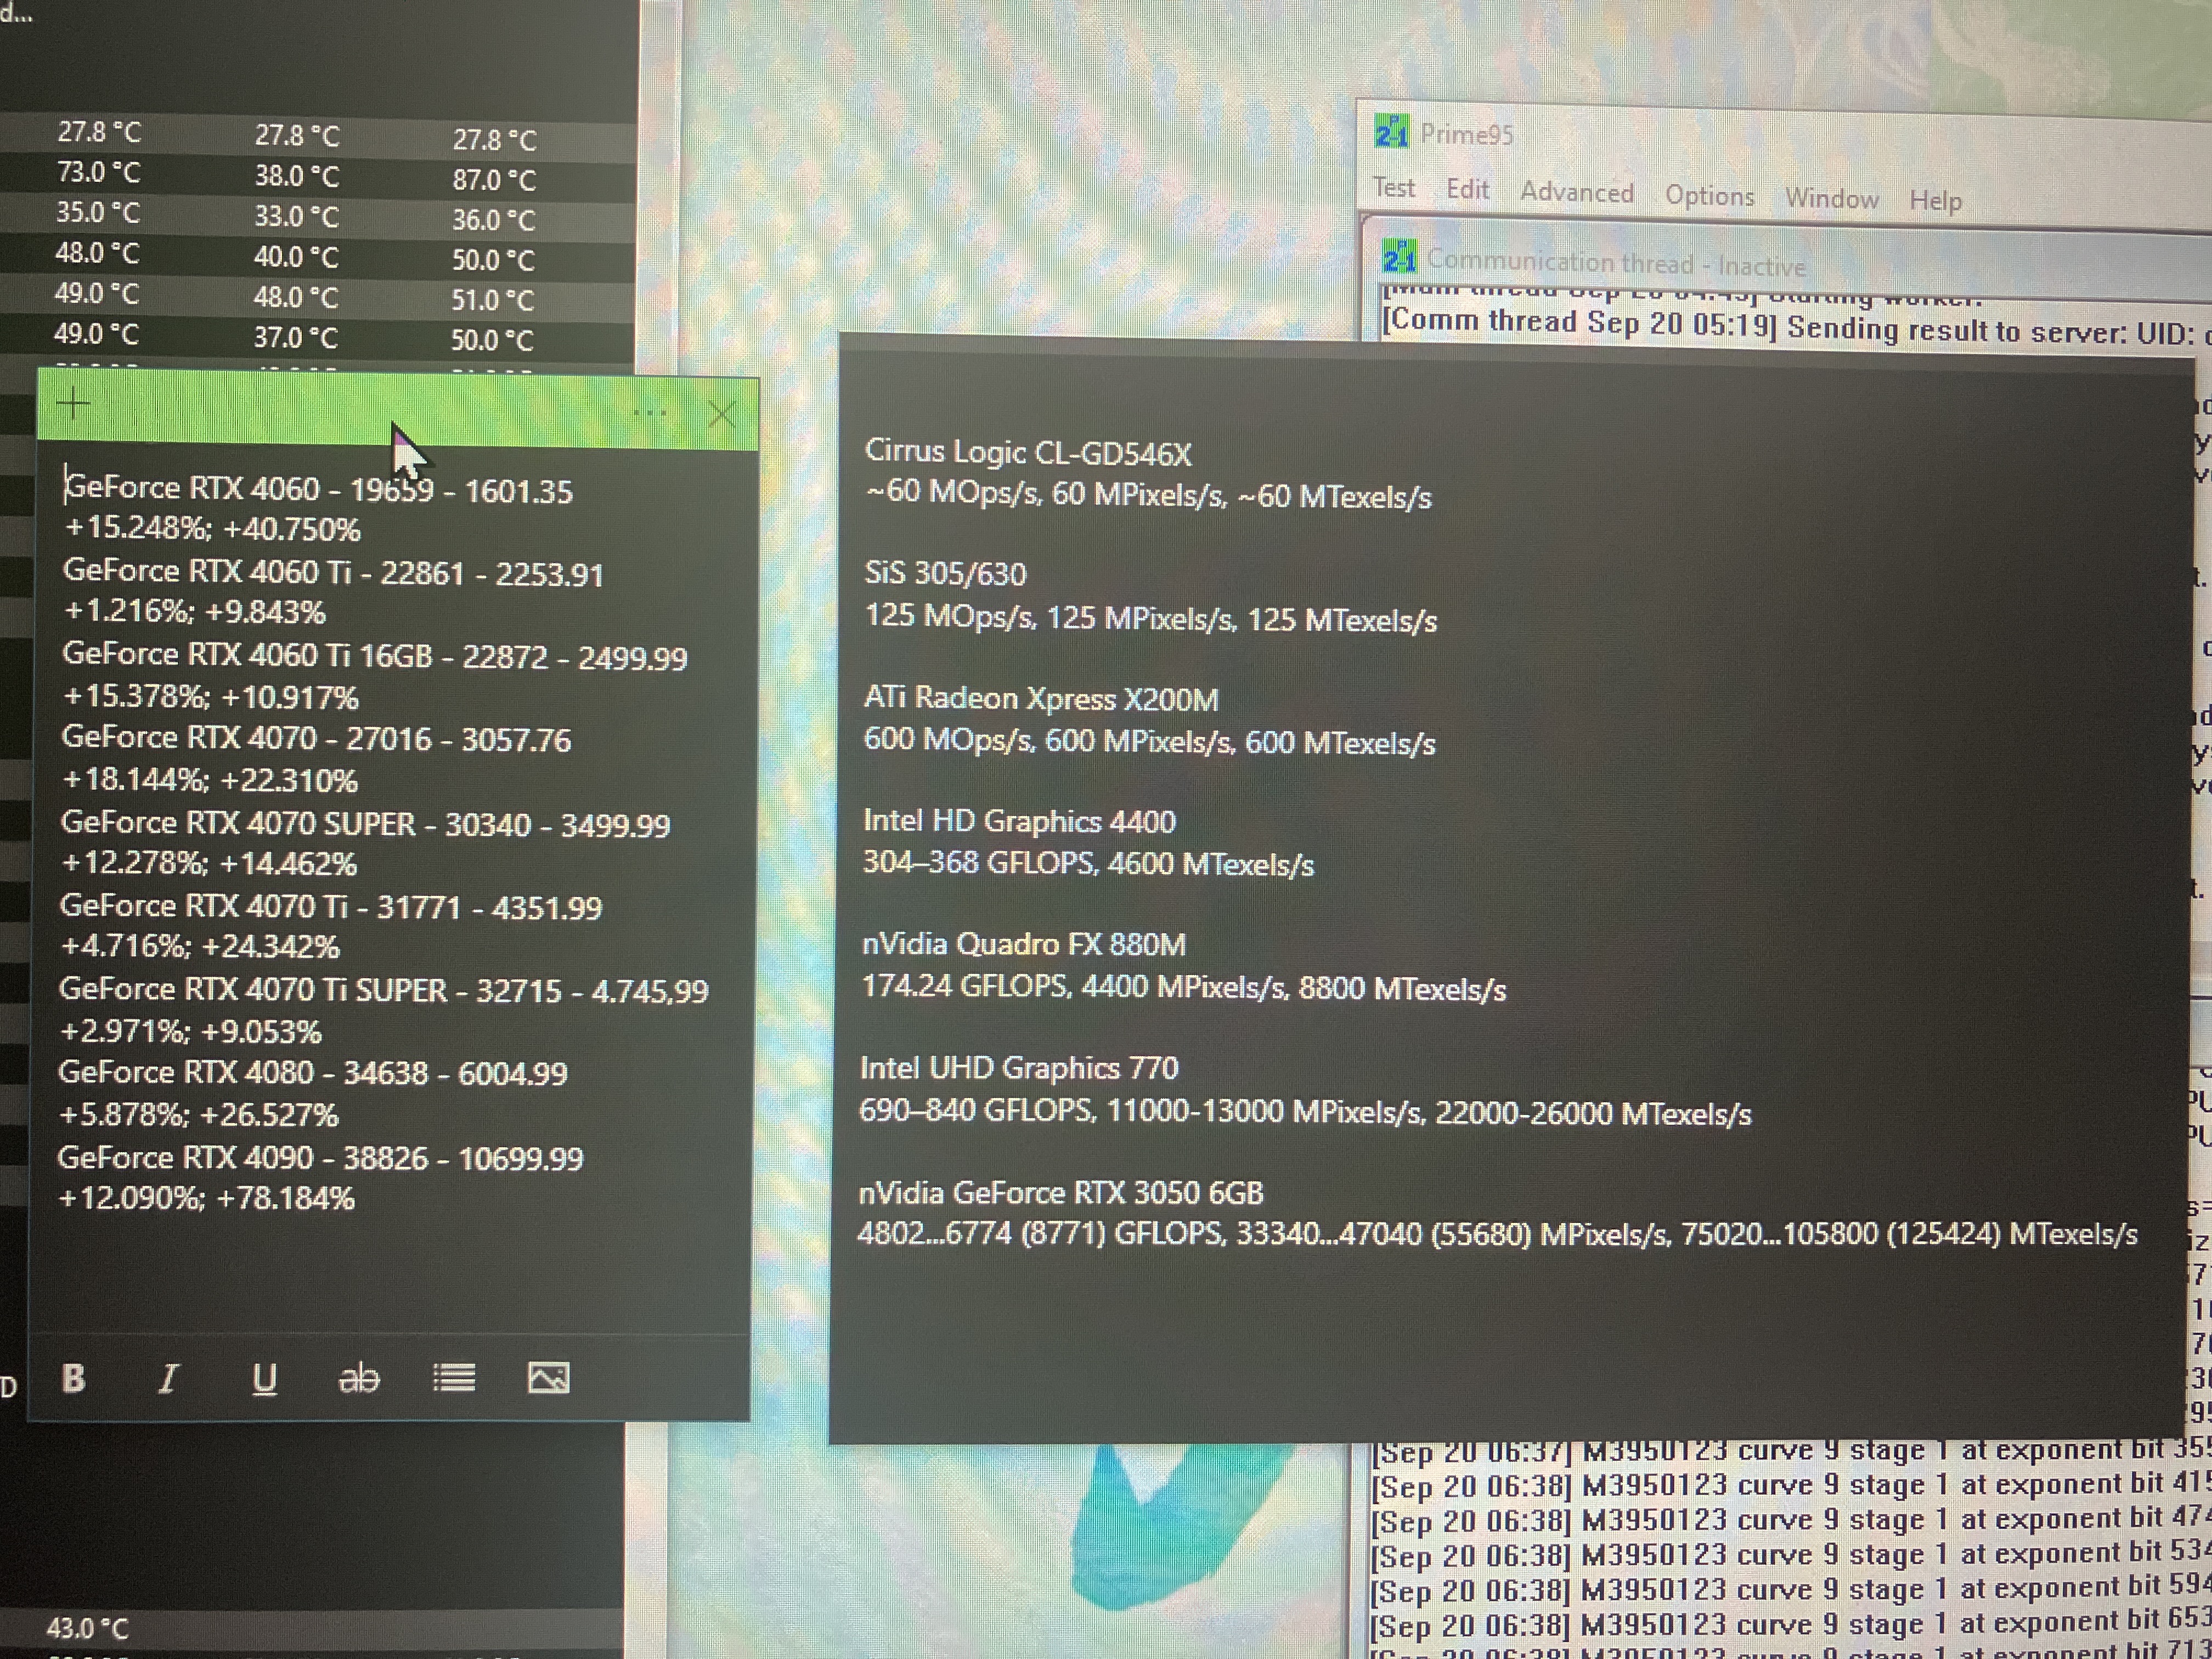Click the '+15.248%; +40.750%' line
The width and height of the screenshot is (2212, 1659).
pyautogui.click(x=212, y=528)
